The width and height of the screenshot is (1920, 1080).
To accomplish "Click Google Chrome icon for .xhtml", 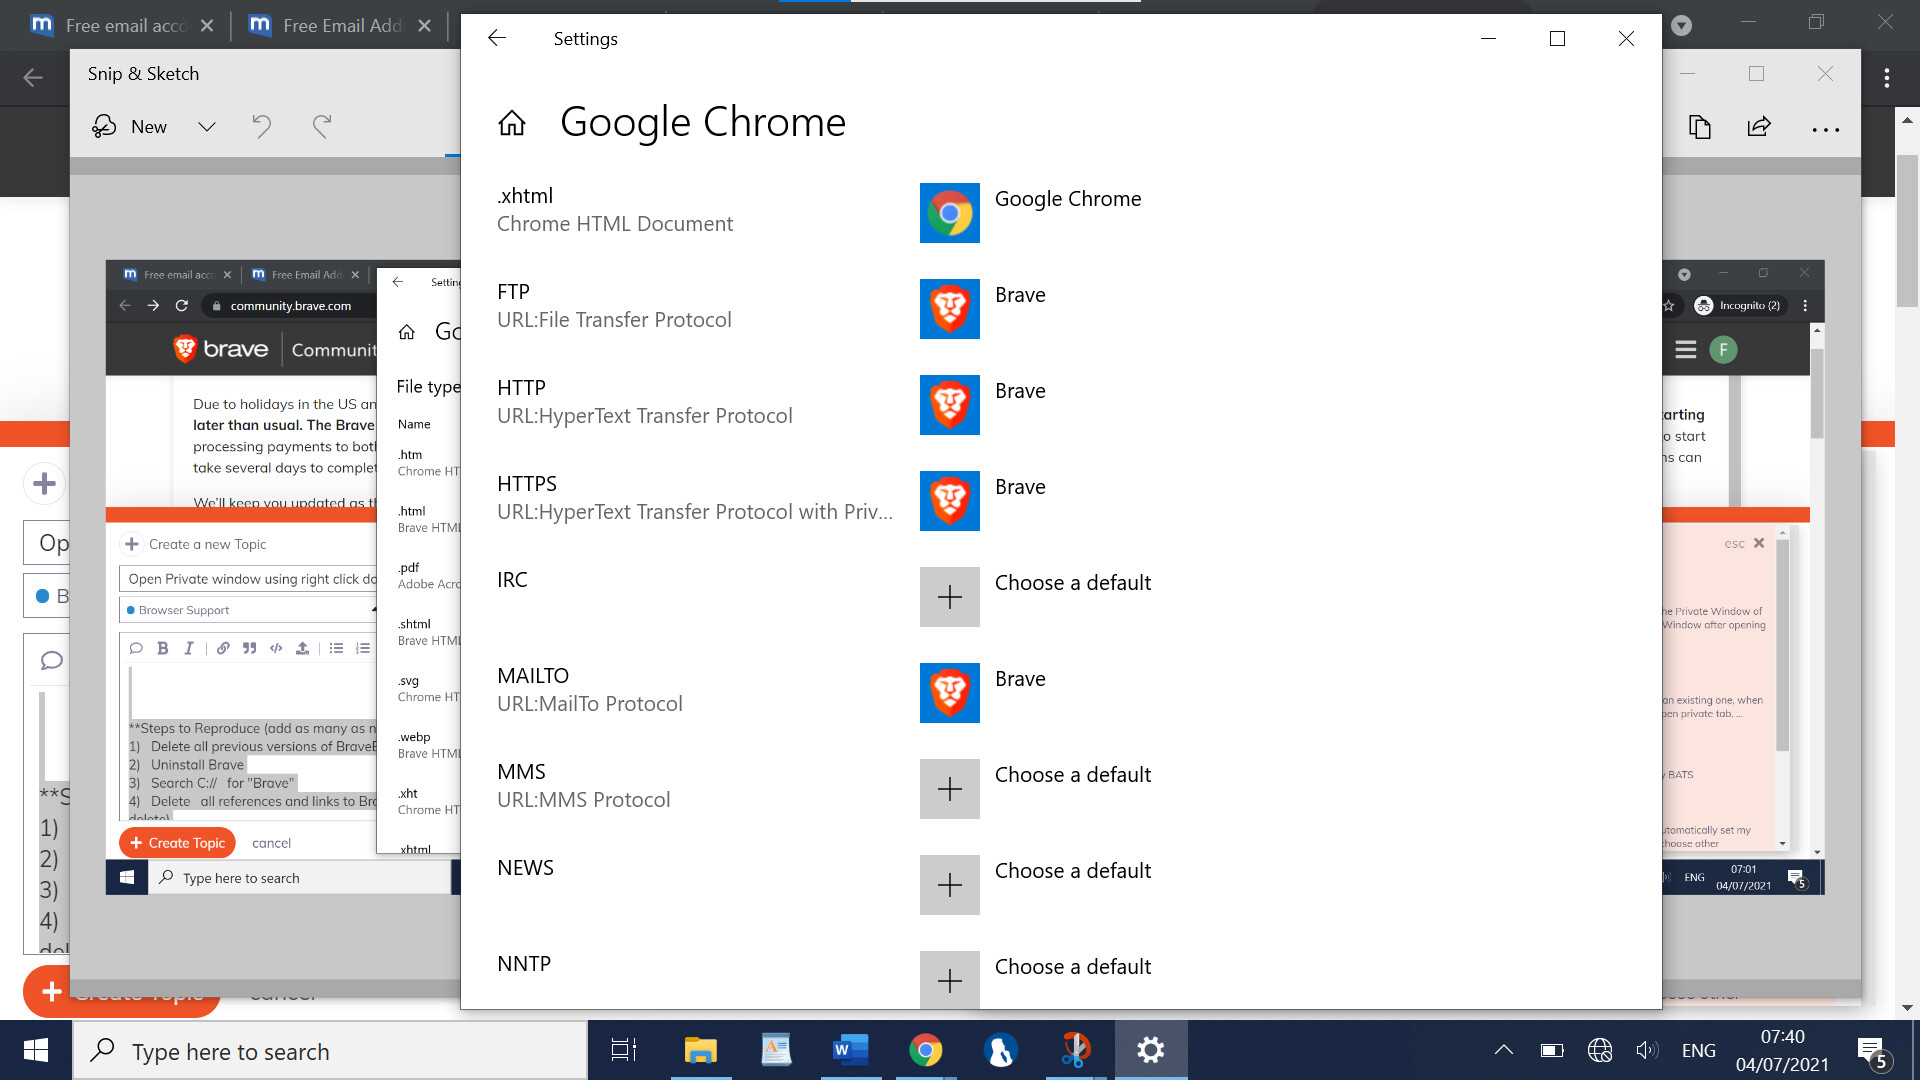I will pos(949,213).
